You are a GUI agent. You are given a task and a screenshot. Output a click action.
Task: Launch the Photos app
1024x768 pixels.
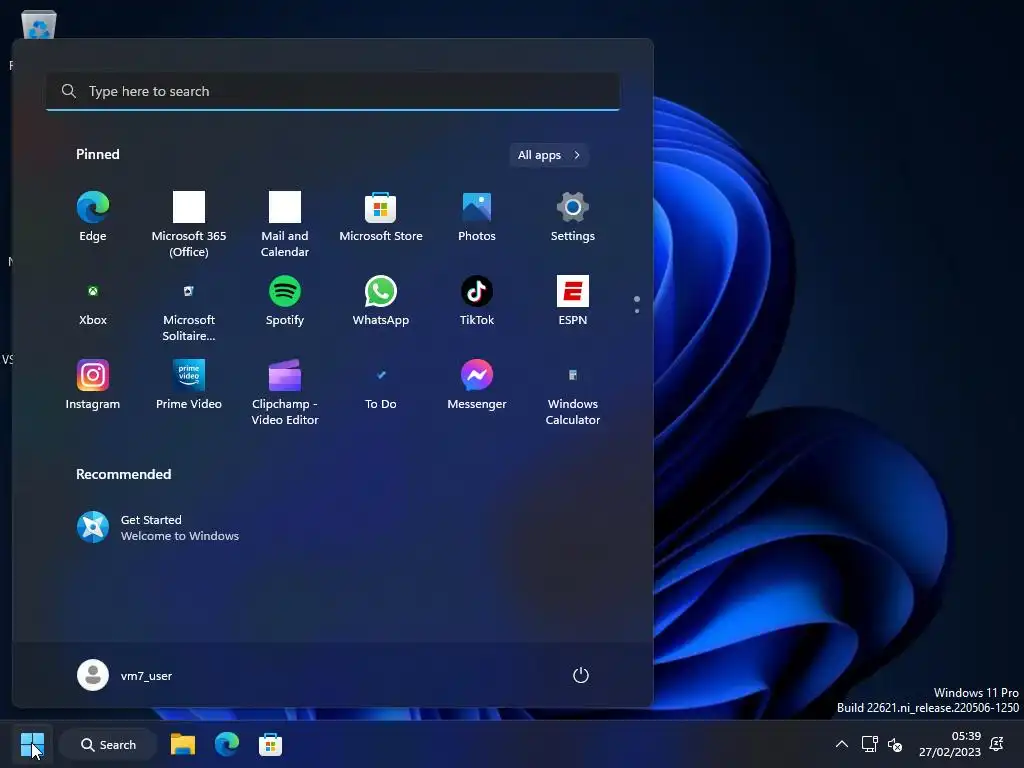pyautogui.click(x=477, y=217)
